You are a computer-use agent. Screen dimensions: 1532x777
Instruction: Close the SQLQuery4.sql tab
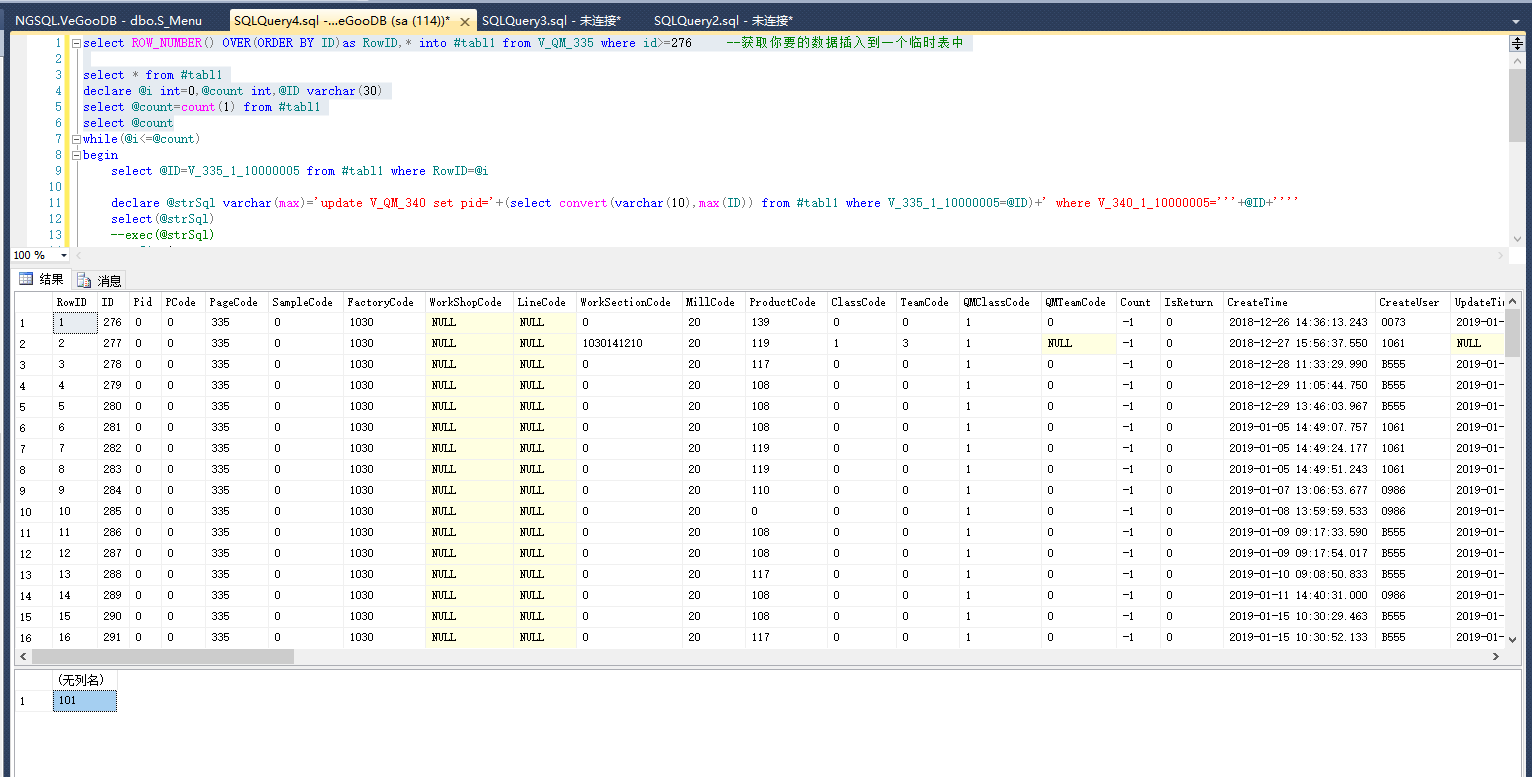tap(467, 21)
